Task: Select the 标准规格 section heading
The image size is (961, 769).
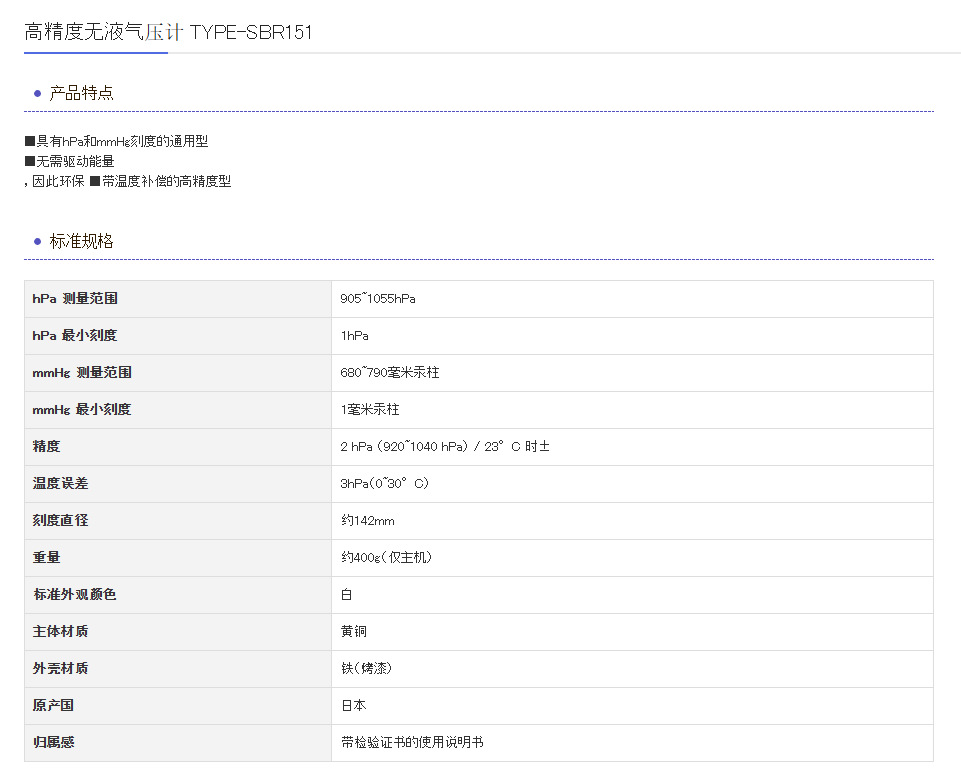Action: [x=81, y=241]
